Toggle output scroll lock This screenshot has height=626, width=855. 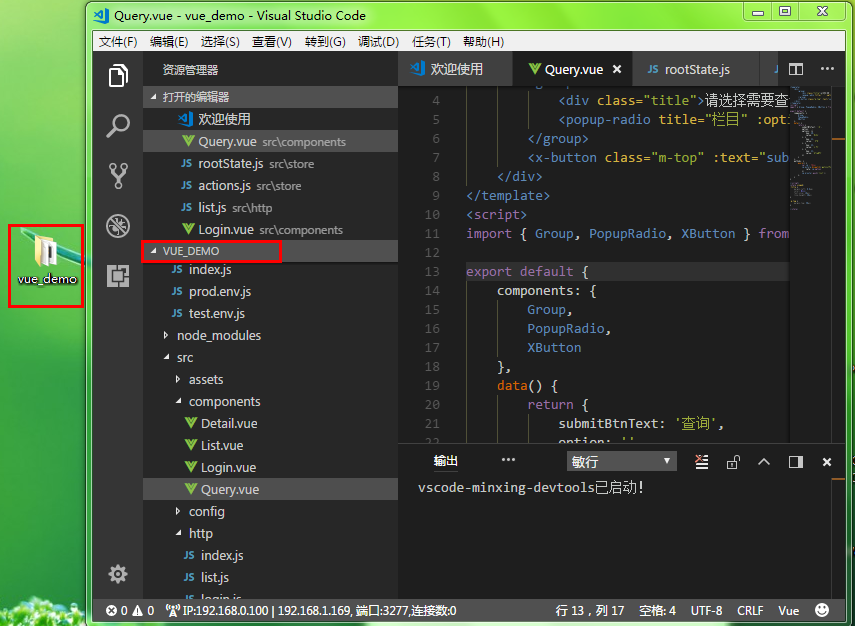click(733, 462)
